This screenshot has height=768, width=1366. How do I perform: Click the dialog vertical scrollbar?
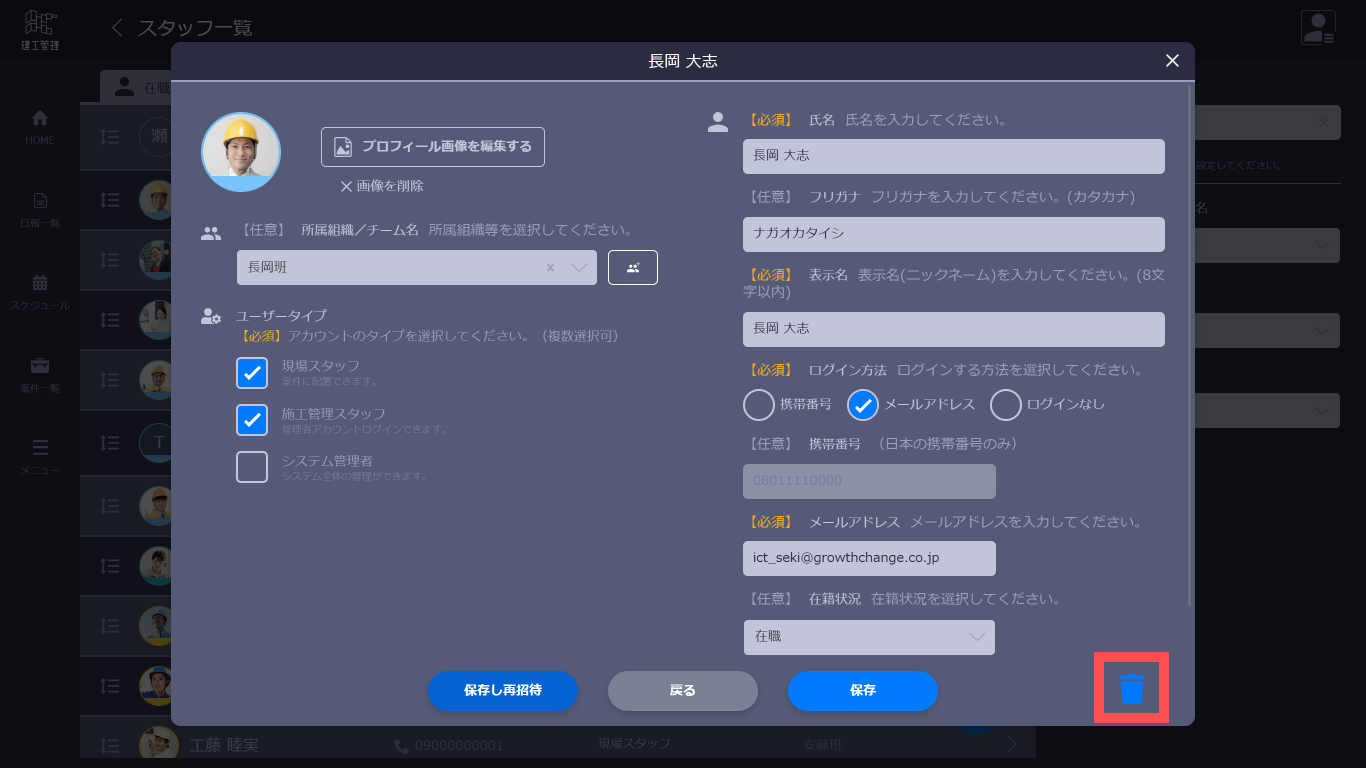click(x=1189, y=345)
